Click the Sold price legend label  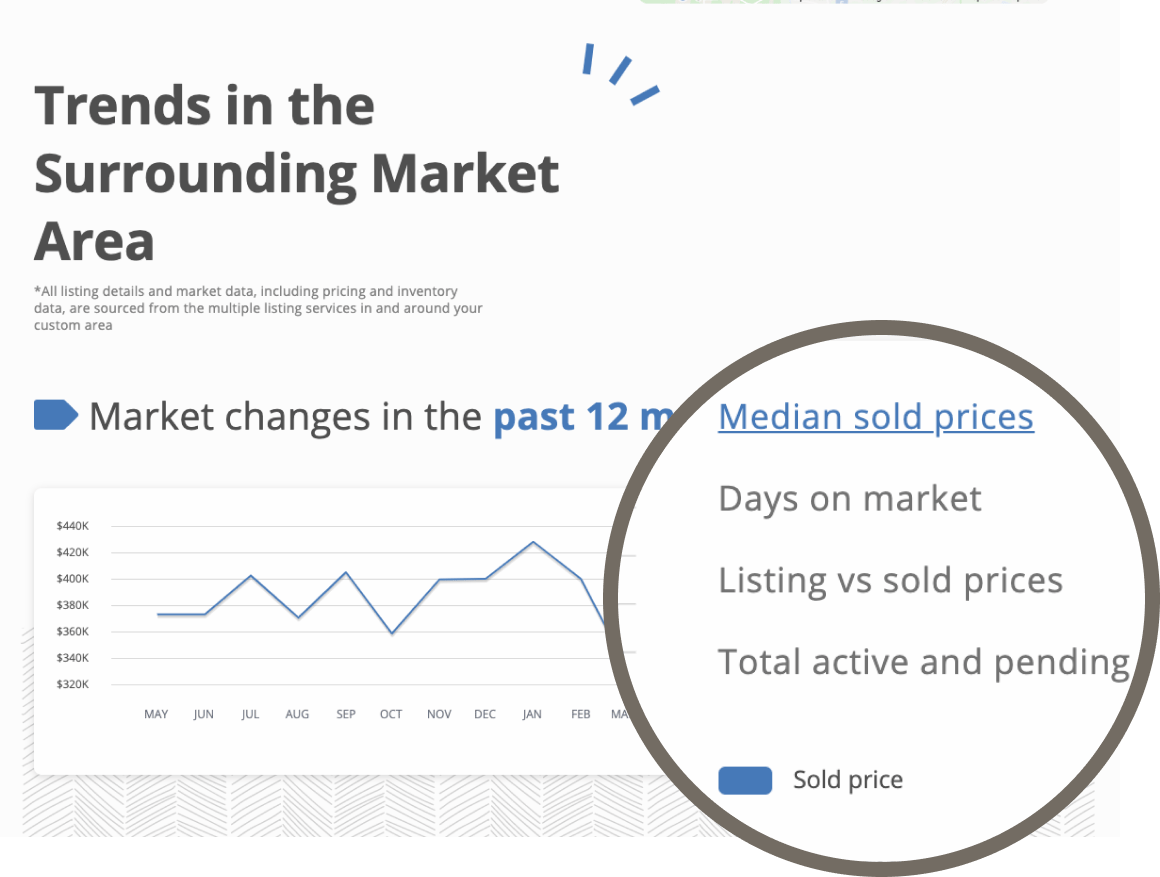(848, 780)
